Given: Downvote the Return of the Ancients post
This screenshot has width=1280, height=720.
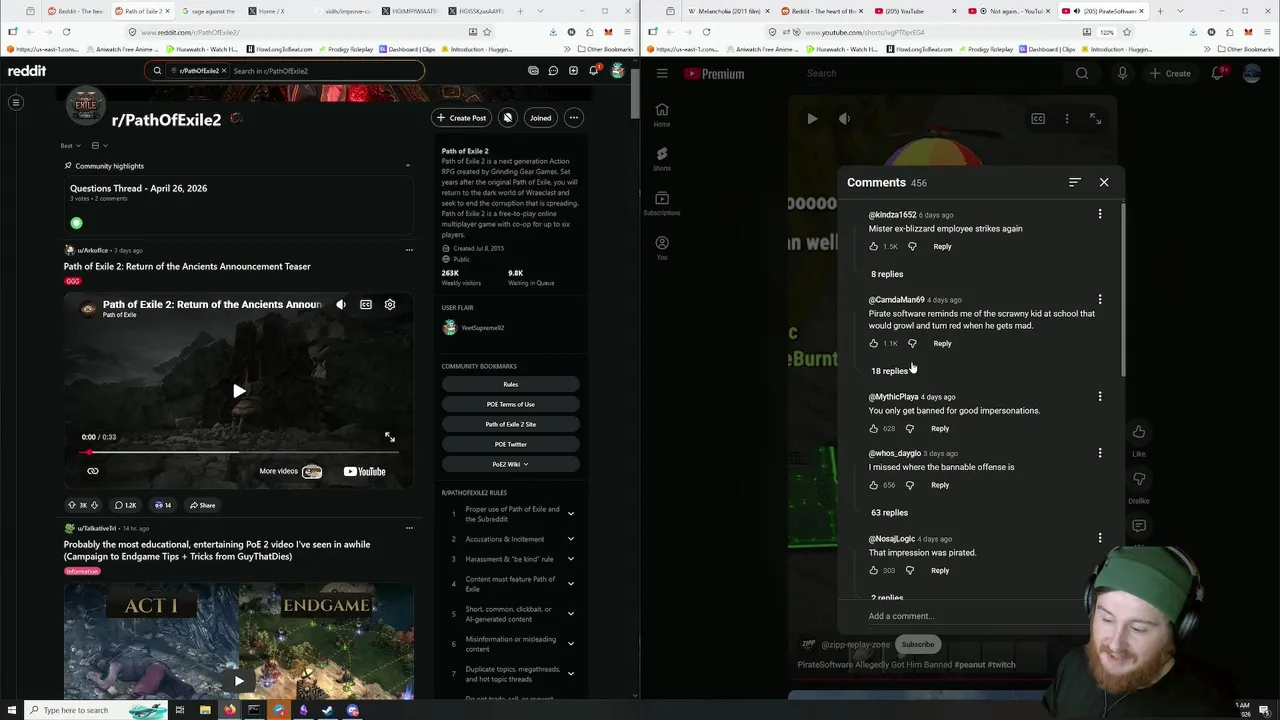Looking at the screenshot, I should (94, 505).
